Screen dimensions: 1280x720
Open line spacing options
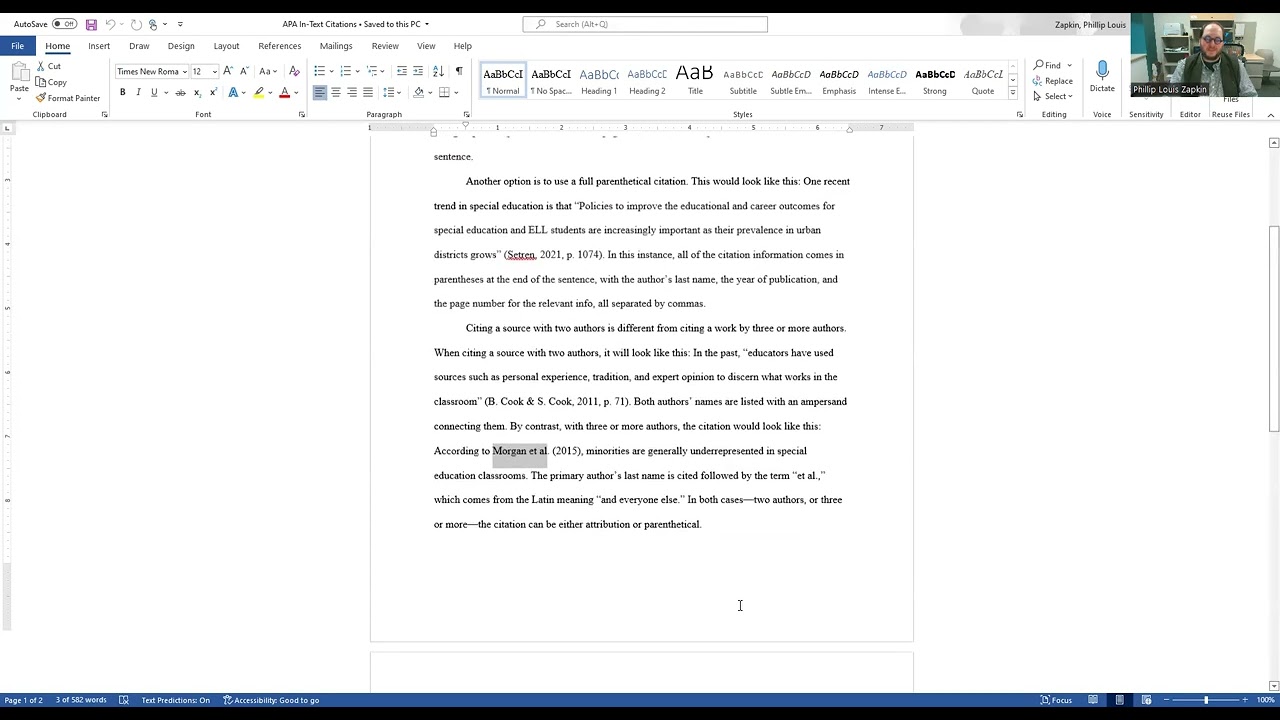[392, 92]
